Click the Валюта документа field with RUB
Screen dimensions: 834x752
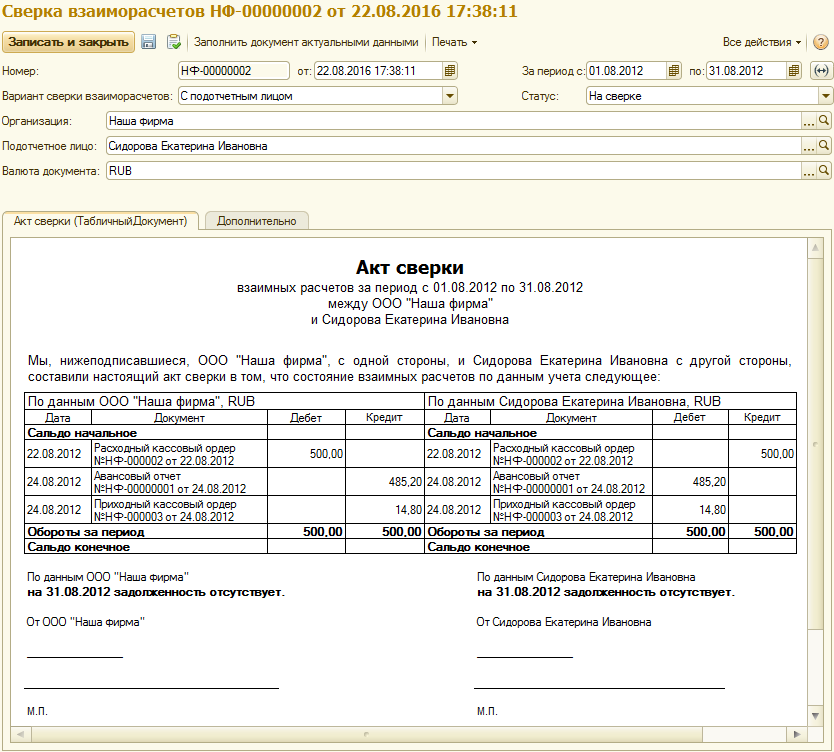click(x=454, y=171)
